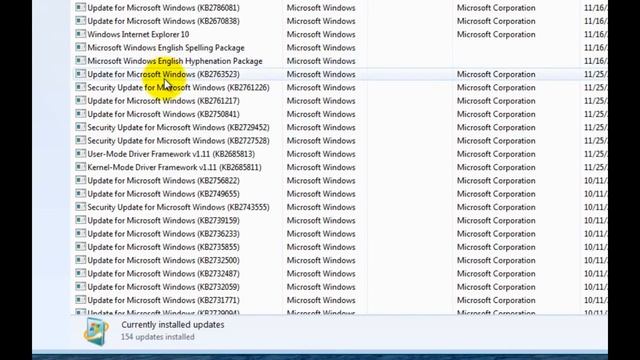Select Security Update (KB2761226) entry
The height and width of the screenshot is (360, 640).
tap(178, 87)
